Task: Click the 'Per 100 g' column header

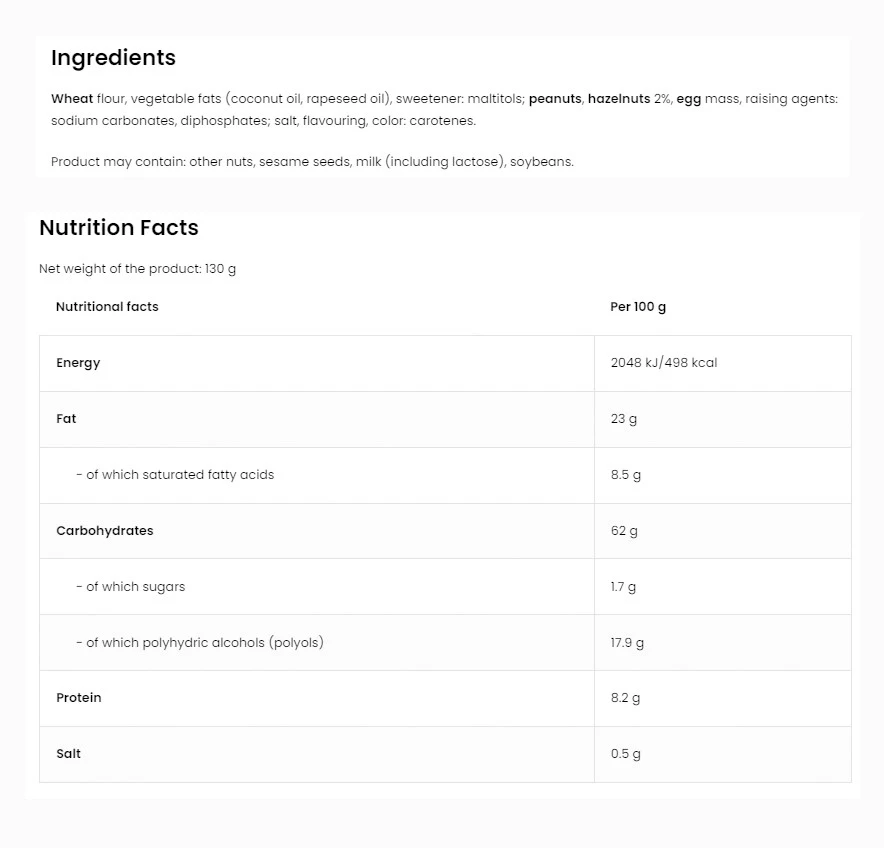Action: 638,307
